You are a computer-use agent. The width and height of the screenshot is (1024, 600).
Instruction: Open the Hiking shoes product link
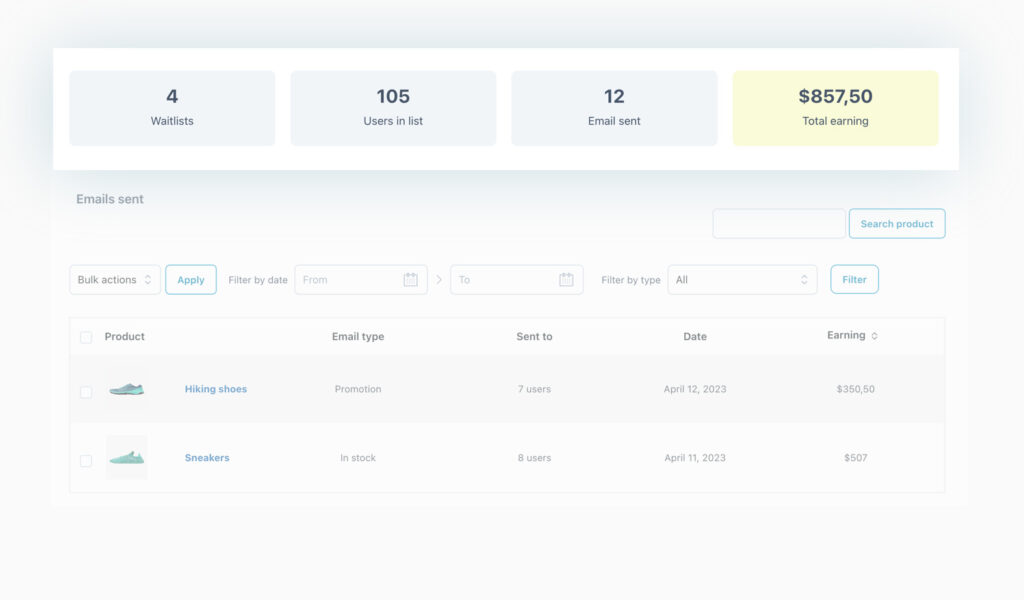pyautogui.click(x=215, y=389)
